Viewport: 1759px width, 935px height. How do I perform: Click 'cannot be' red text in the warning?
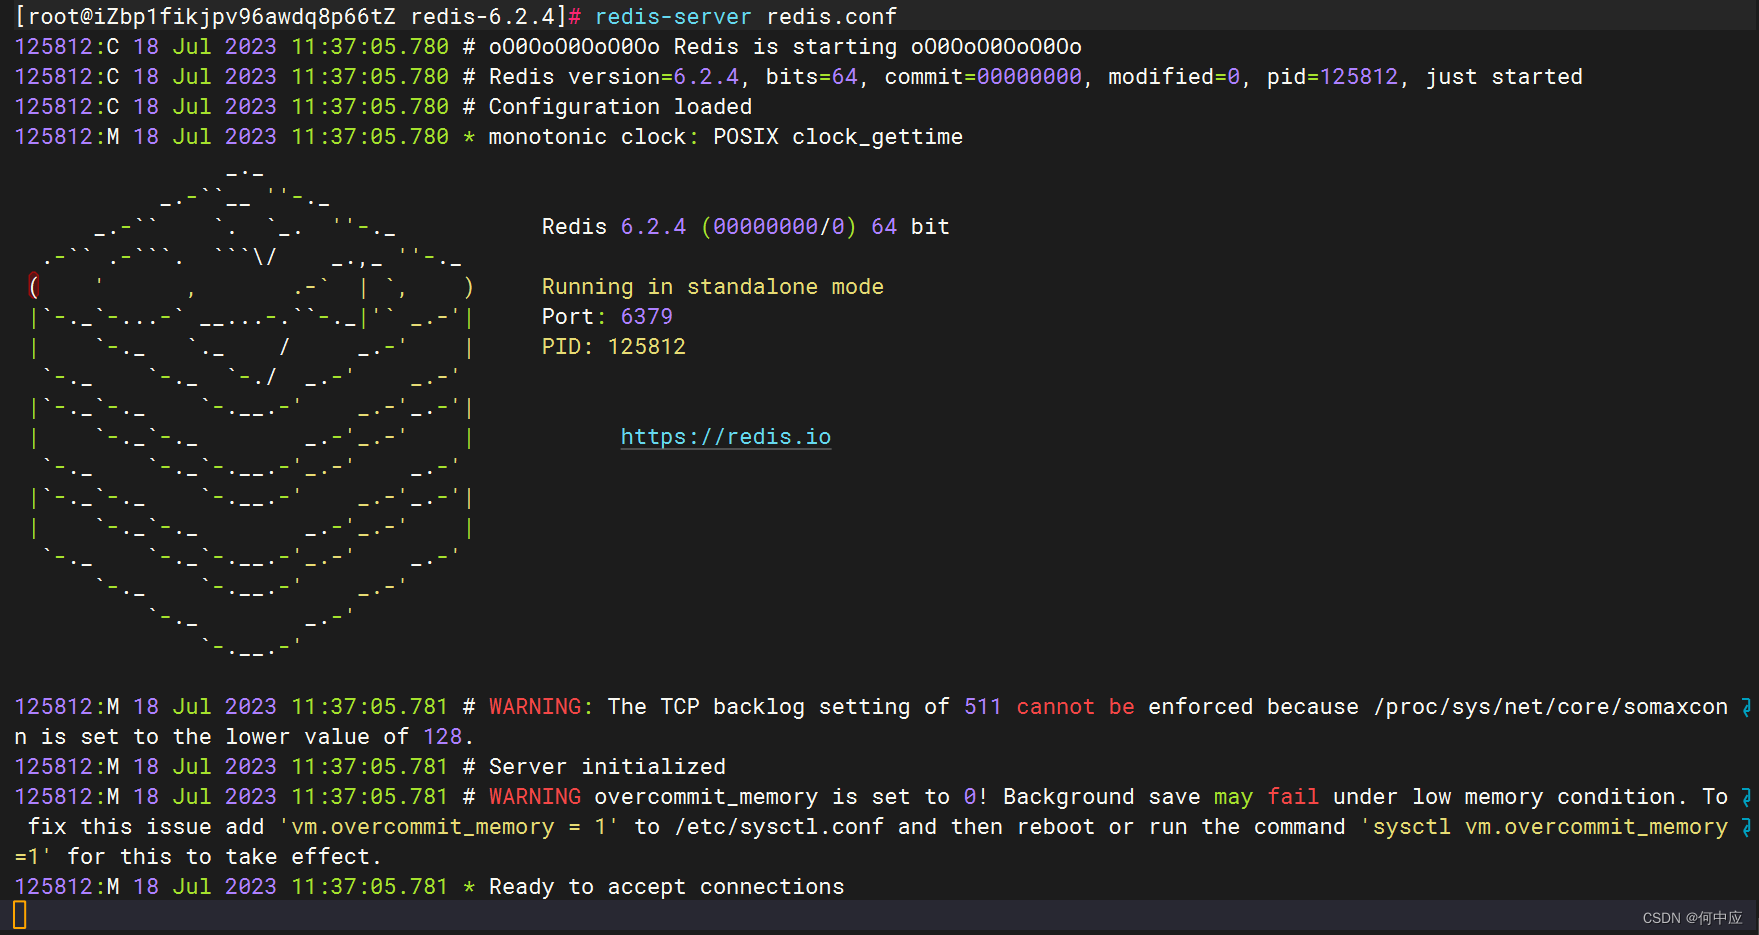click(x=1075, y=707)
